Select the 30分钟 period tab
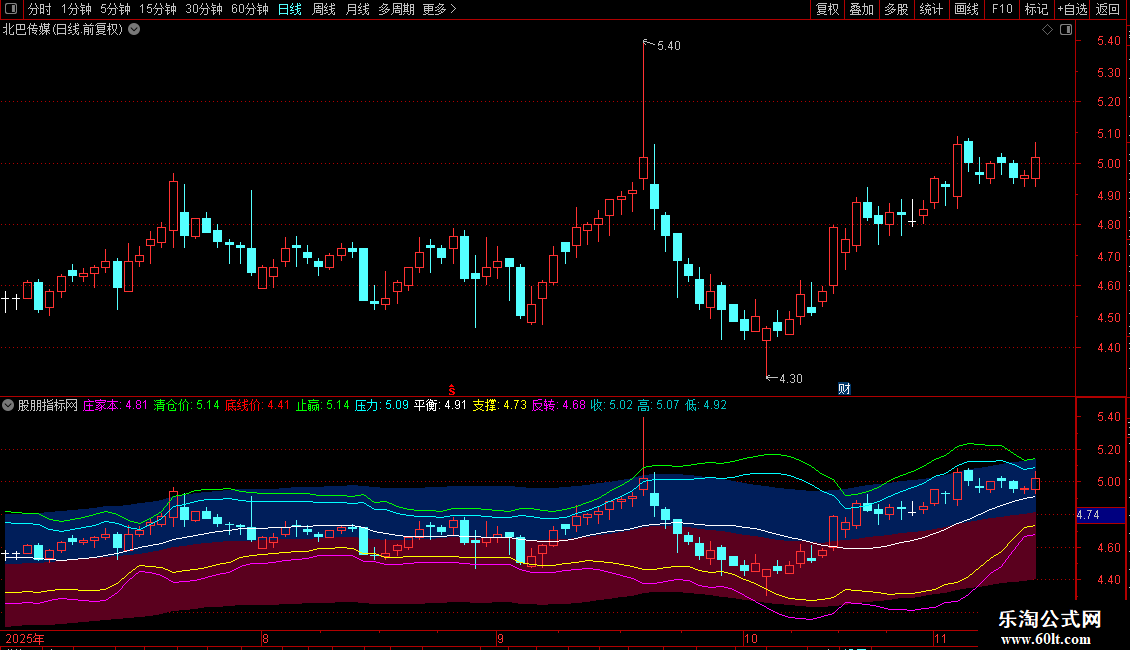The image size is (1130, 650). click(204, 10)
